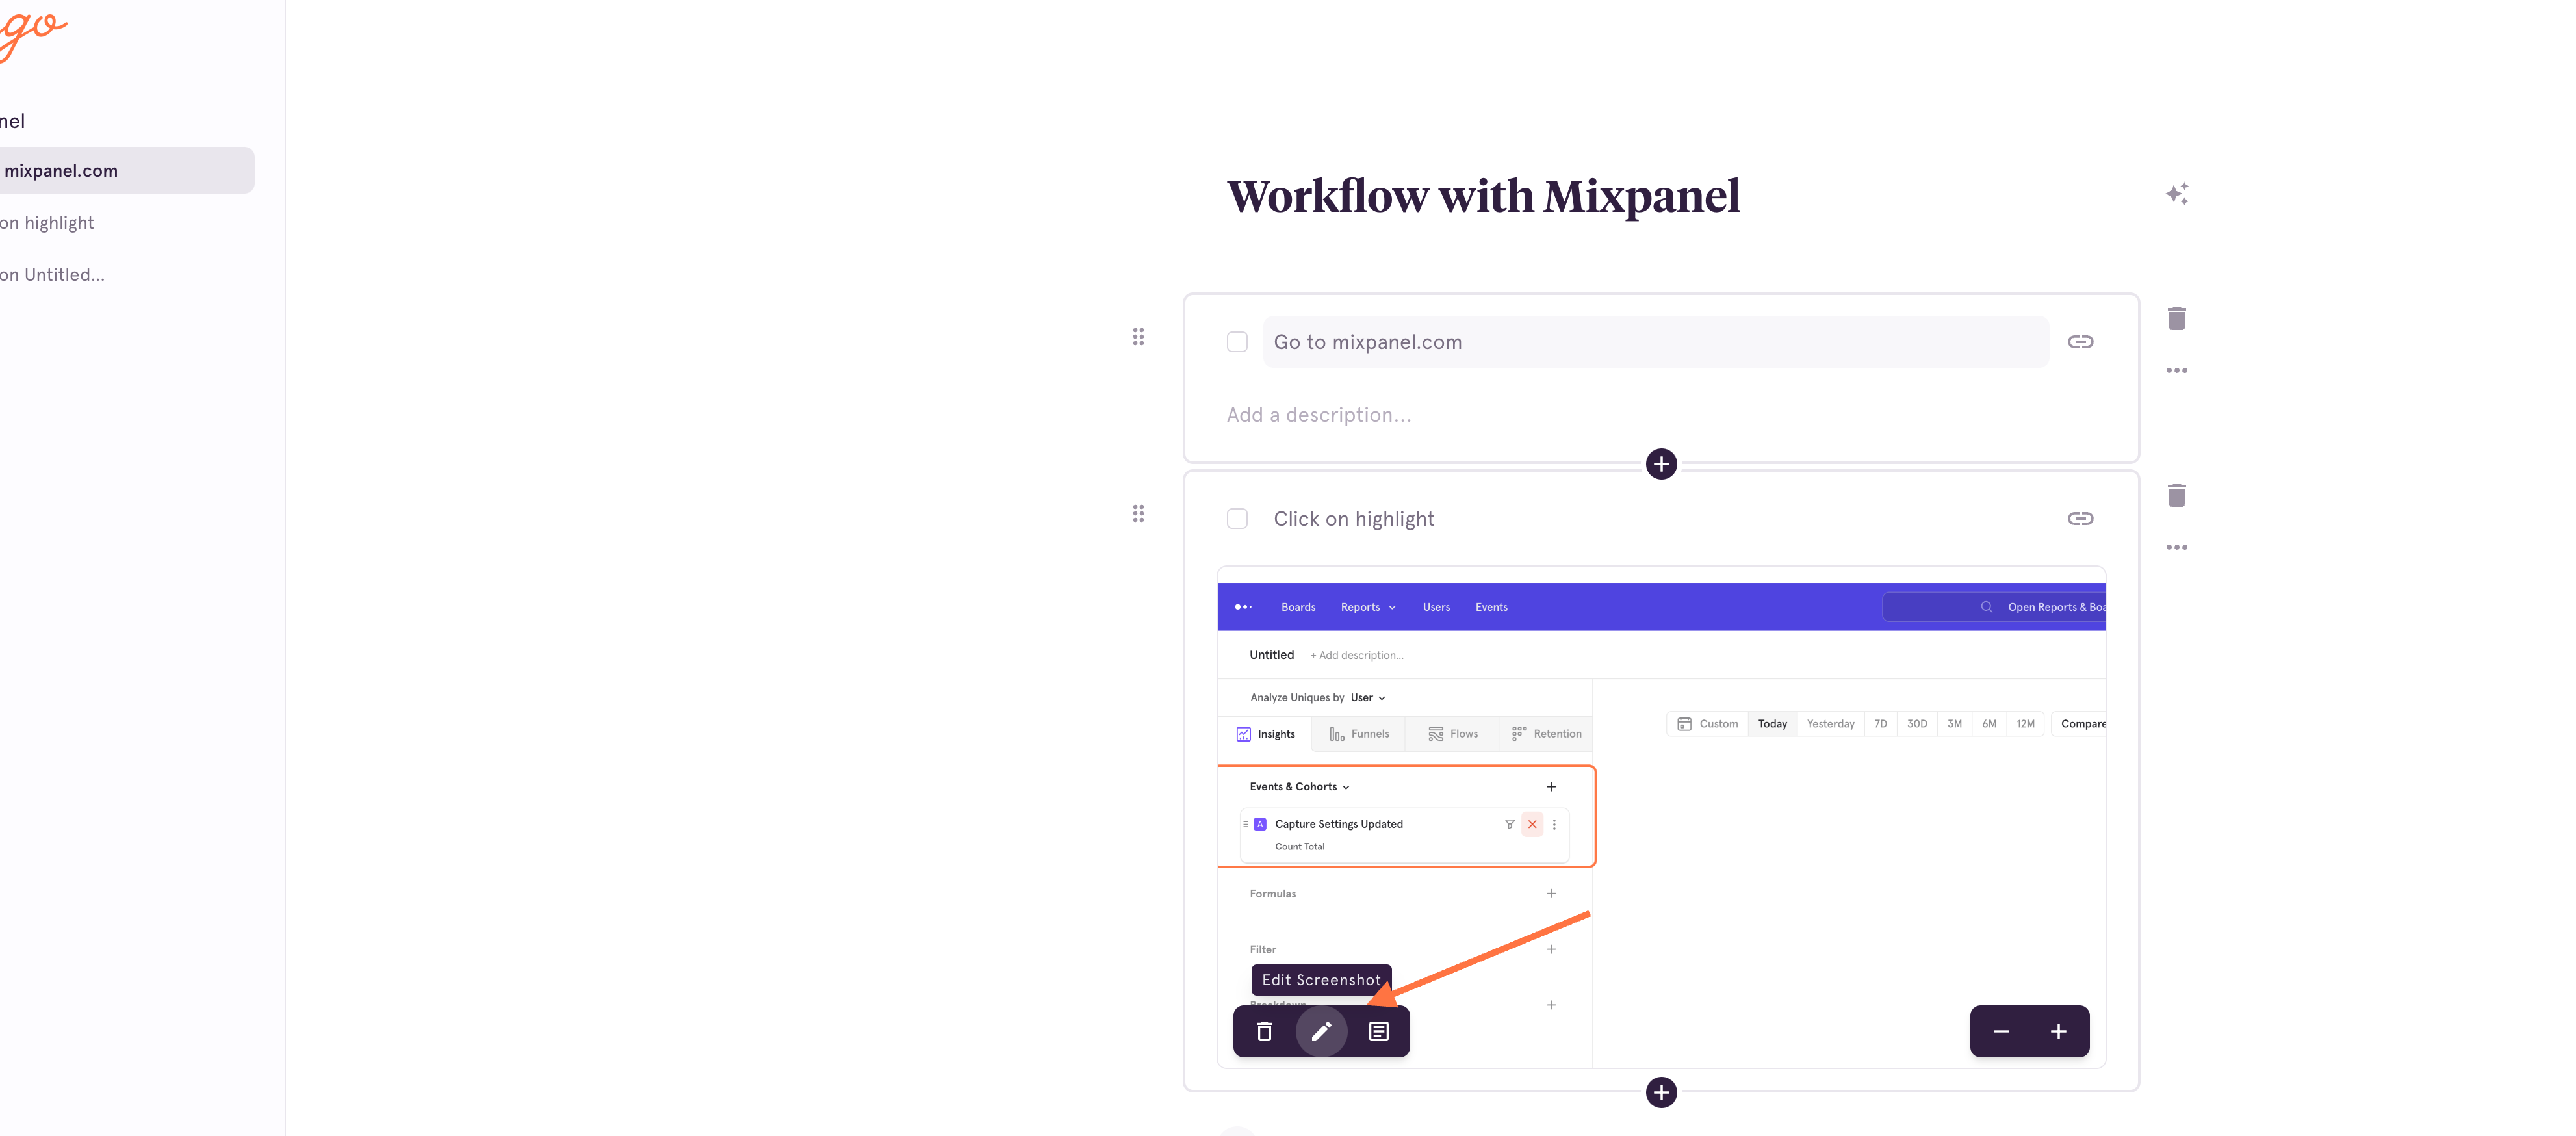Click 'Add a description...' placeholder
Image resolution: width=2576 pixels, height=1136 pixels.
(1319, 415)
